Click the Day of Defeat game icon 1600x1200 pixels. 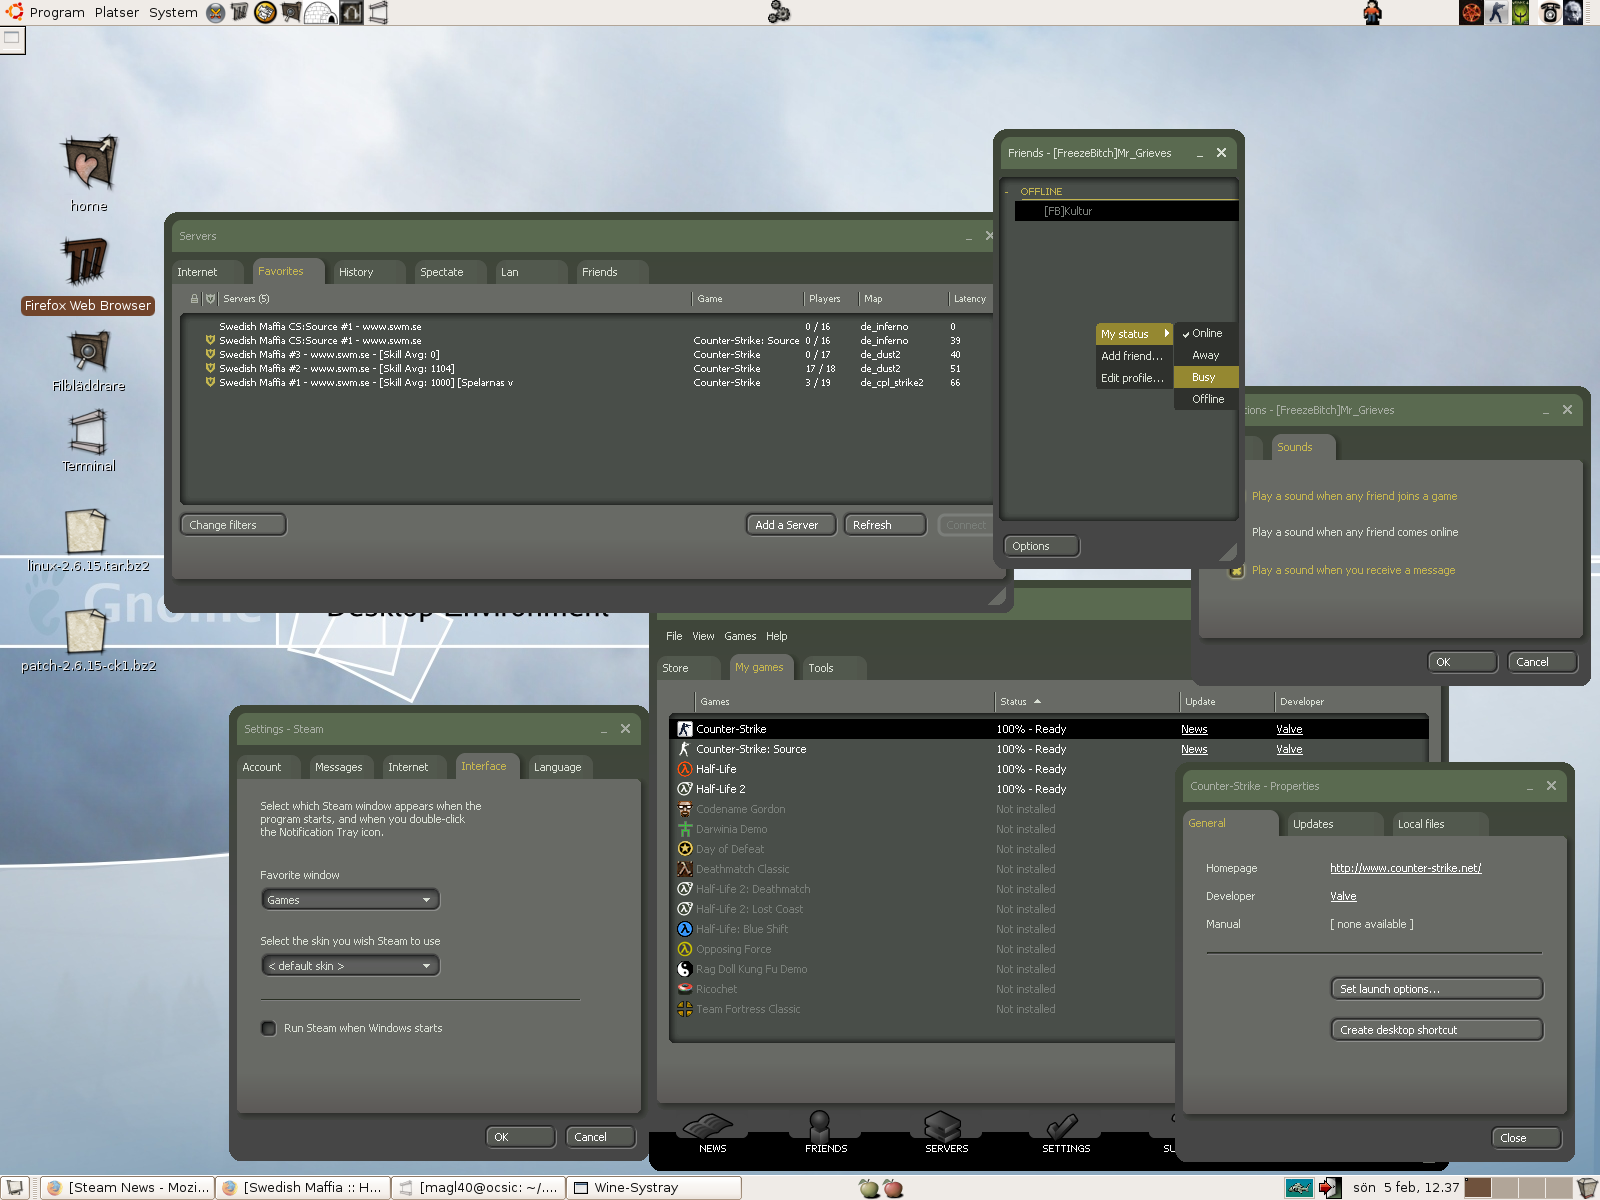click(x=685, y=849)
